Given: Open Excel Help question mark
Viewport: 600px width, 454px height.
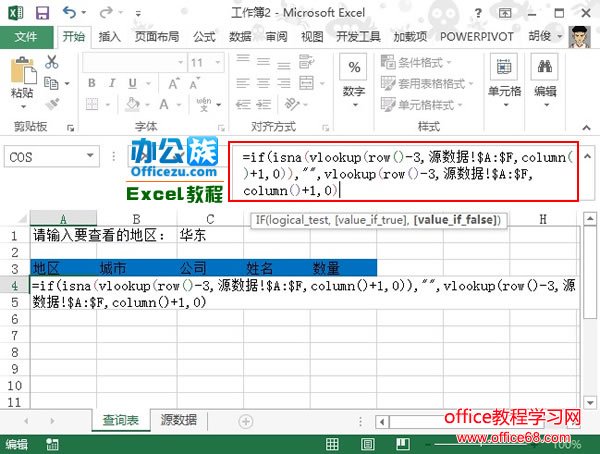Looking at the screenshot, I should [x=478, y=13].
